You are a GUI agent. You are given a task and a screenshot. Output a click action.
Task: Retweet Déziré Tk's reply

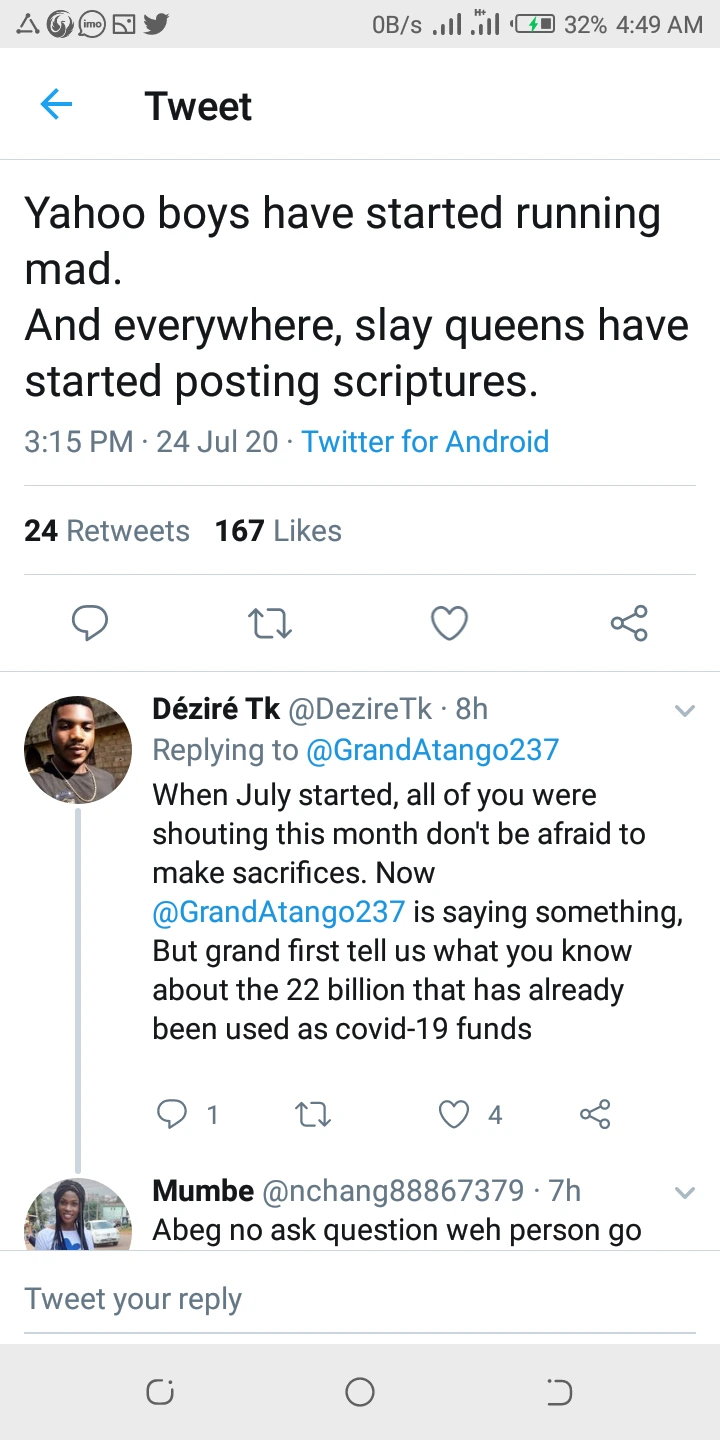(313, 1114)
